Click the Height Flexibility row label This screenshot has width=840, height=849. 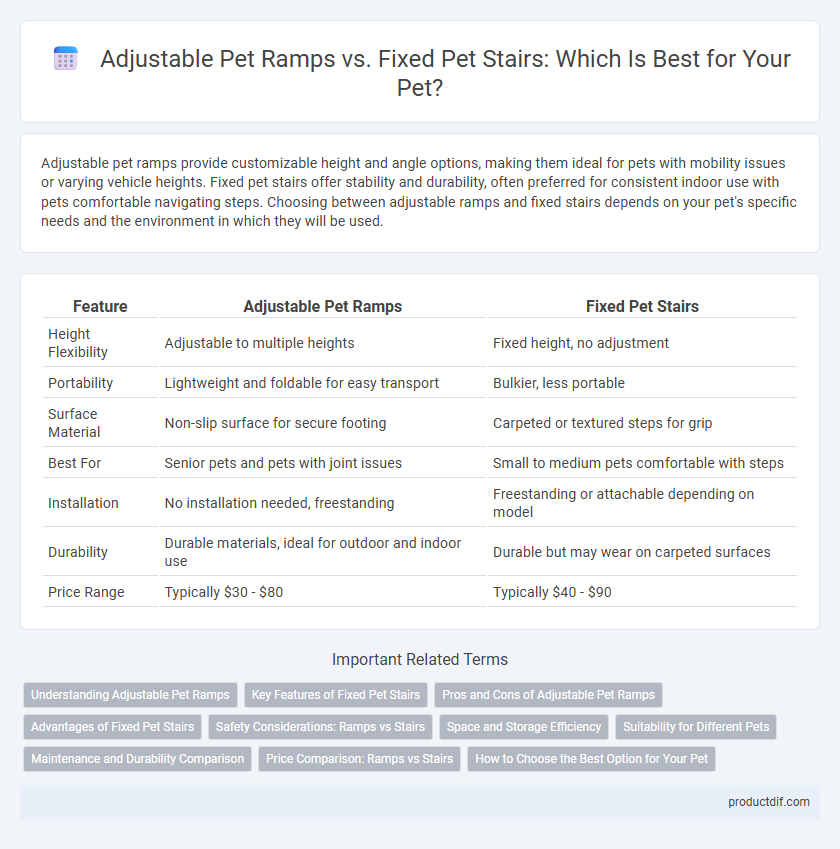click(x=77, y=343)
